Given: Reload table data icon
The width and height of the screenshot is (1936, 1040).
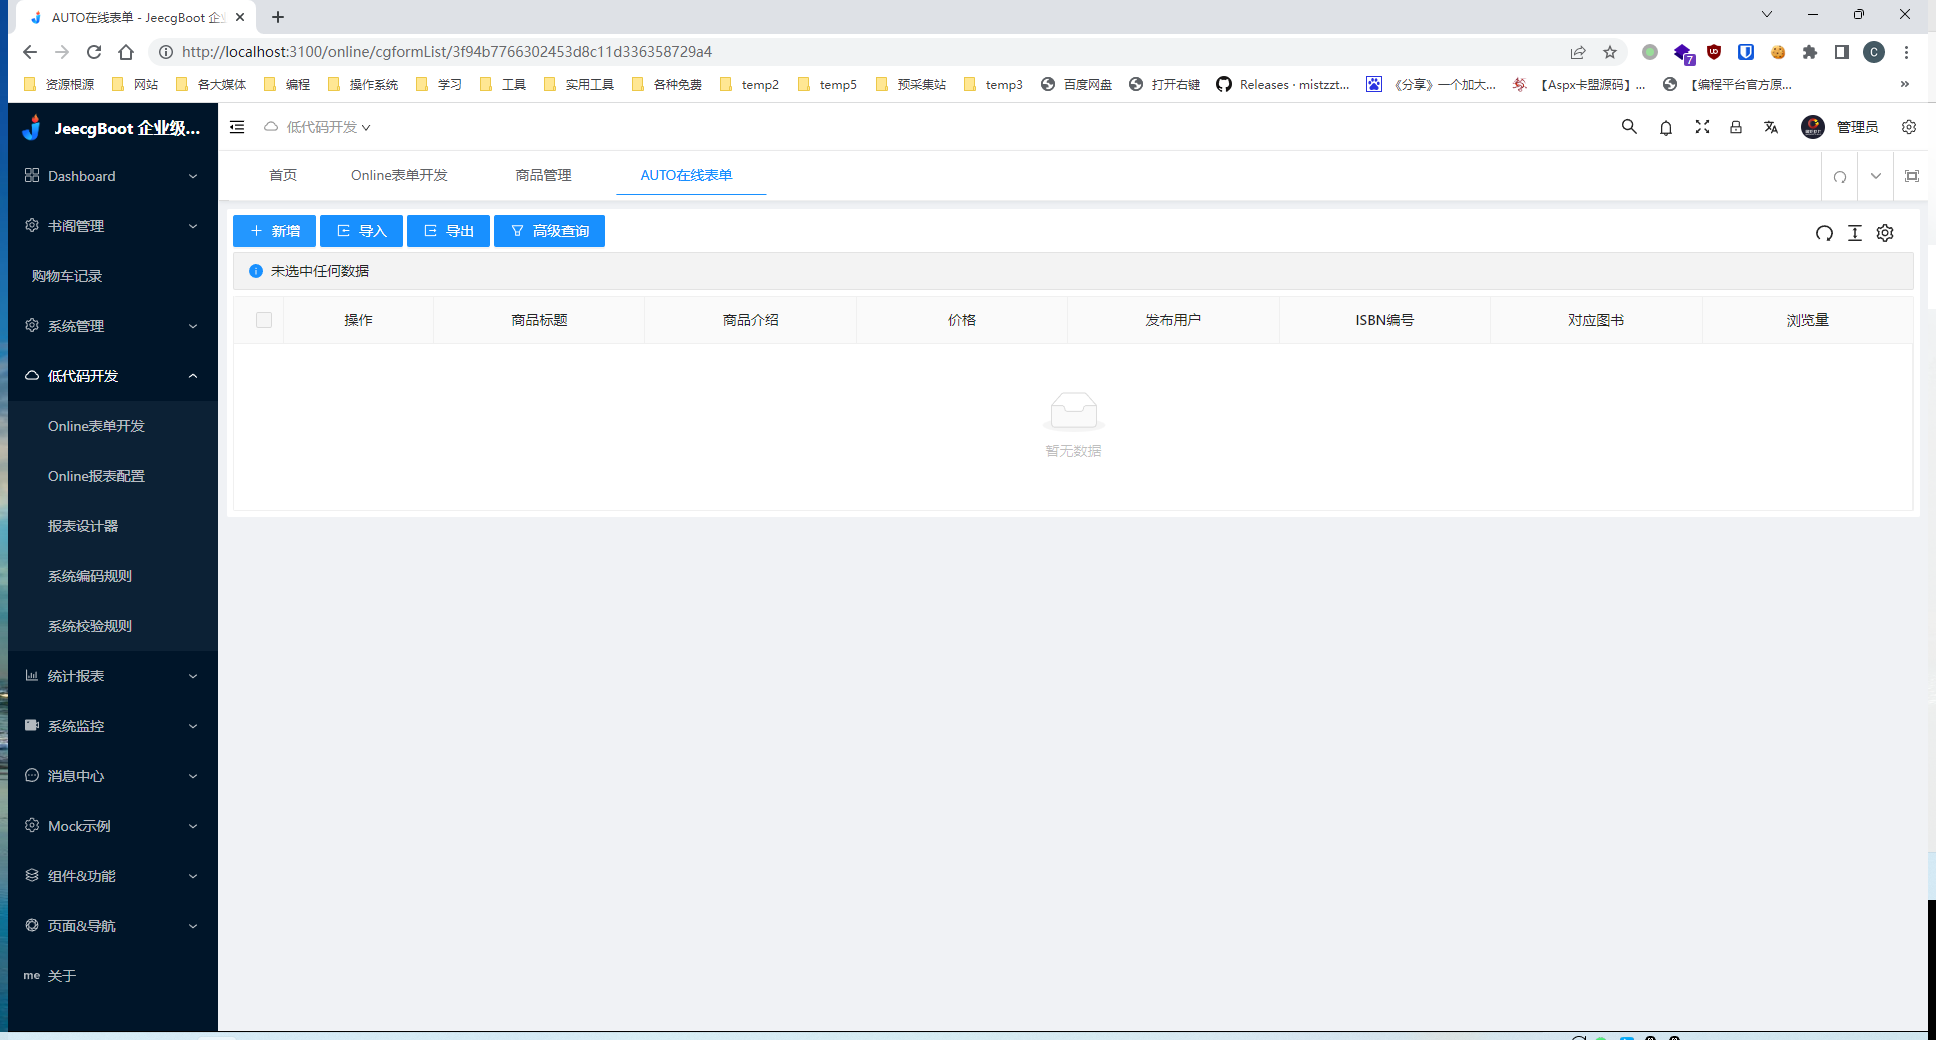Looking at the screenshot, I should tap(1824, 233).
